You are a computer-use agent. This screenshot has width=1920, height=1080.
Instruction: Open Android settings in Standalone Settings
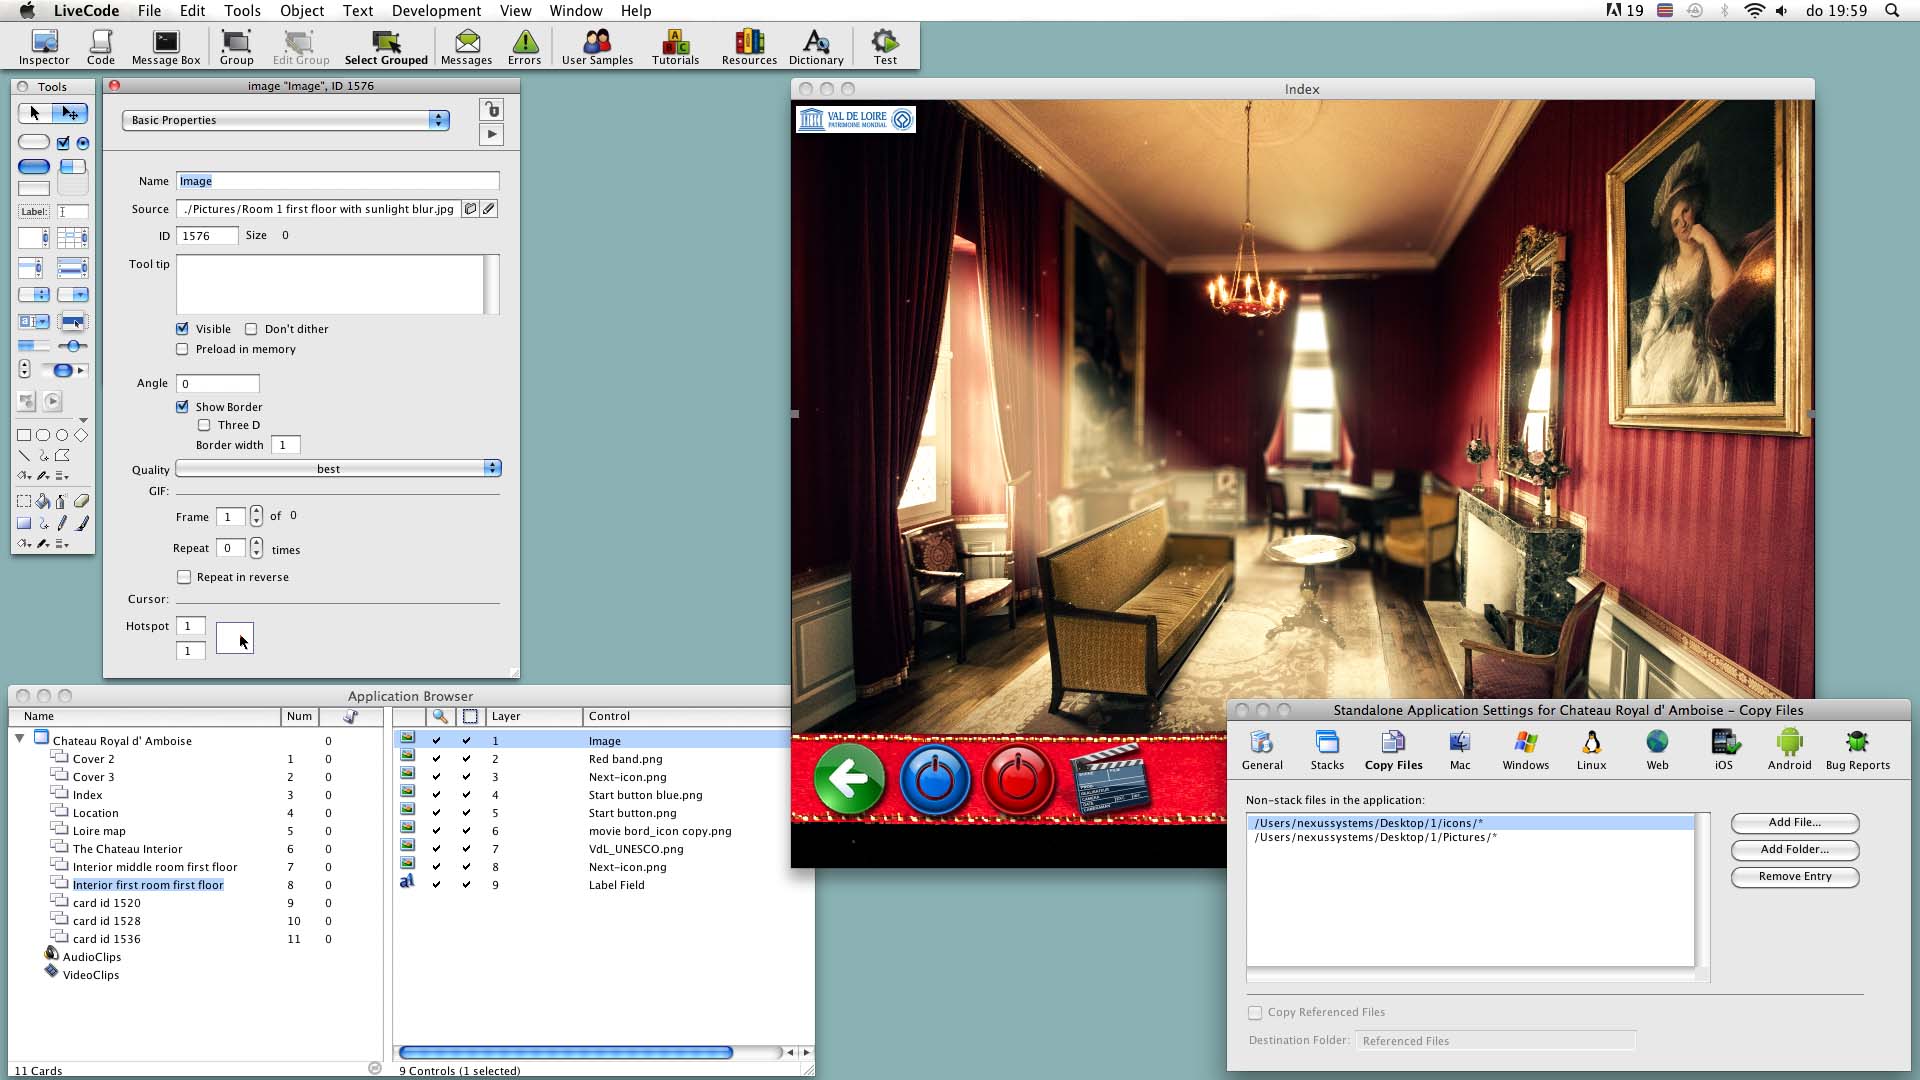1789,749
